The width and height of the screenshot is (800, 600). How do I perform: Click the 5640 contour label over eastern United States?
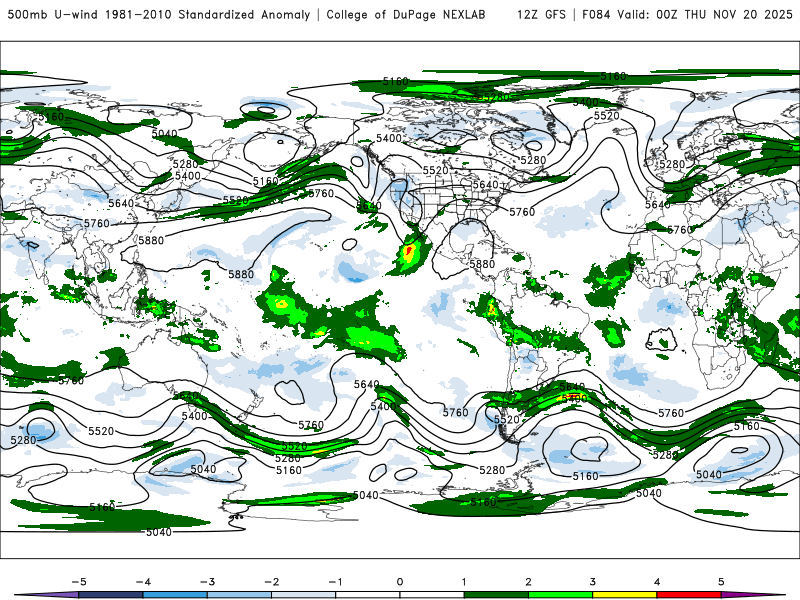pyautogui.click(x=485, y=185)
